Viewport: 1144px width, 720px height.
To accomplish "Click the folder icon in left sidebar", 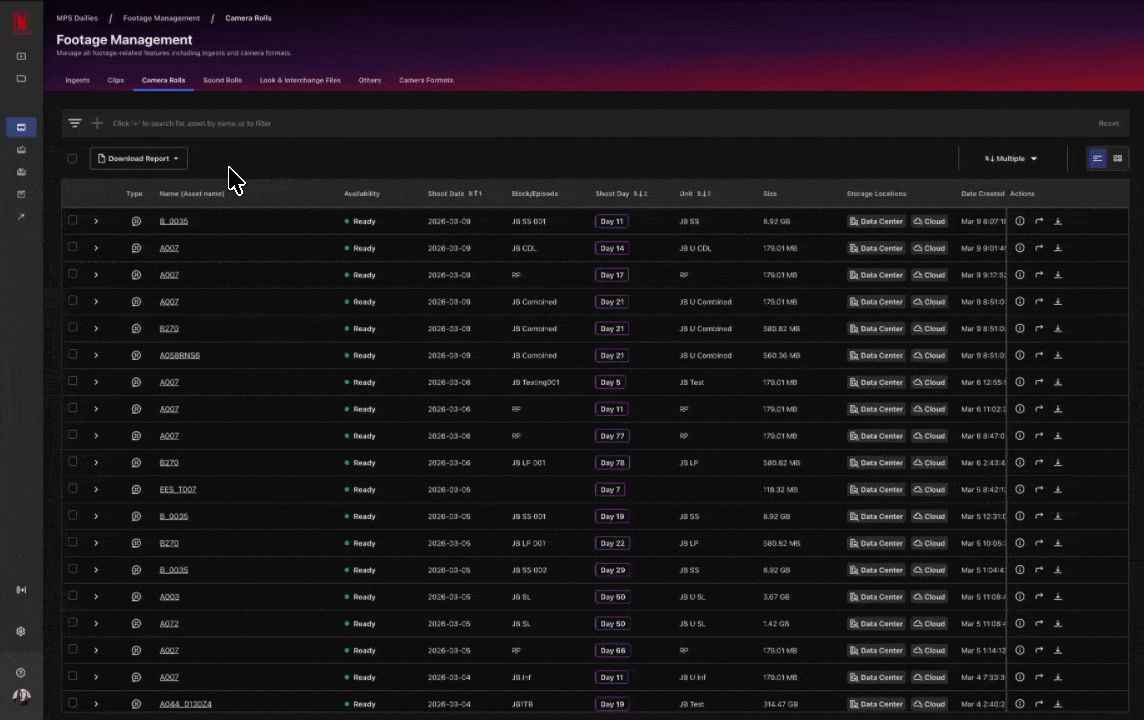I will point(21,78).
